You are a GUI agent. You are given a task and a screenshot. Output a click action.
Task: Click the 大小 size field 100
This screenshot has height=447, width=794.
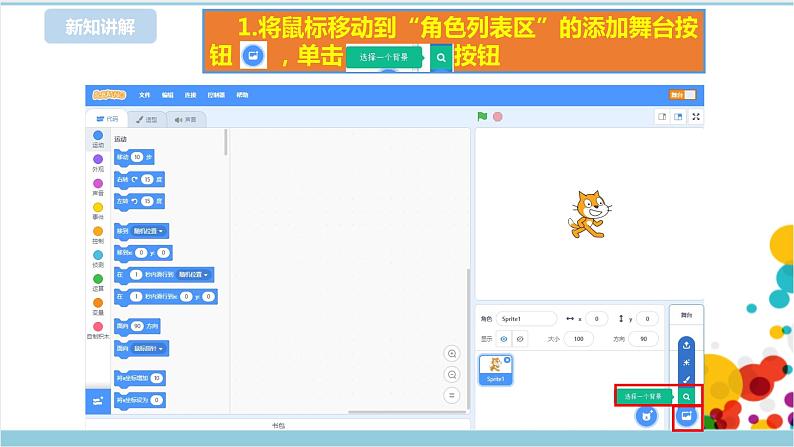point(578,339)
